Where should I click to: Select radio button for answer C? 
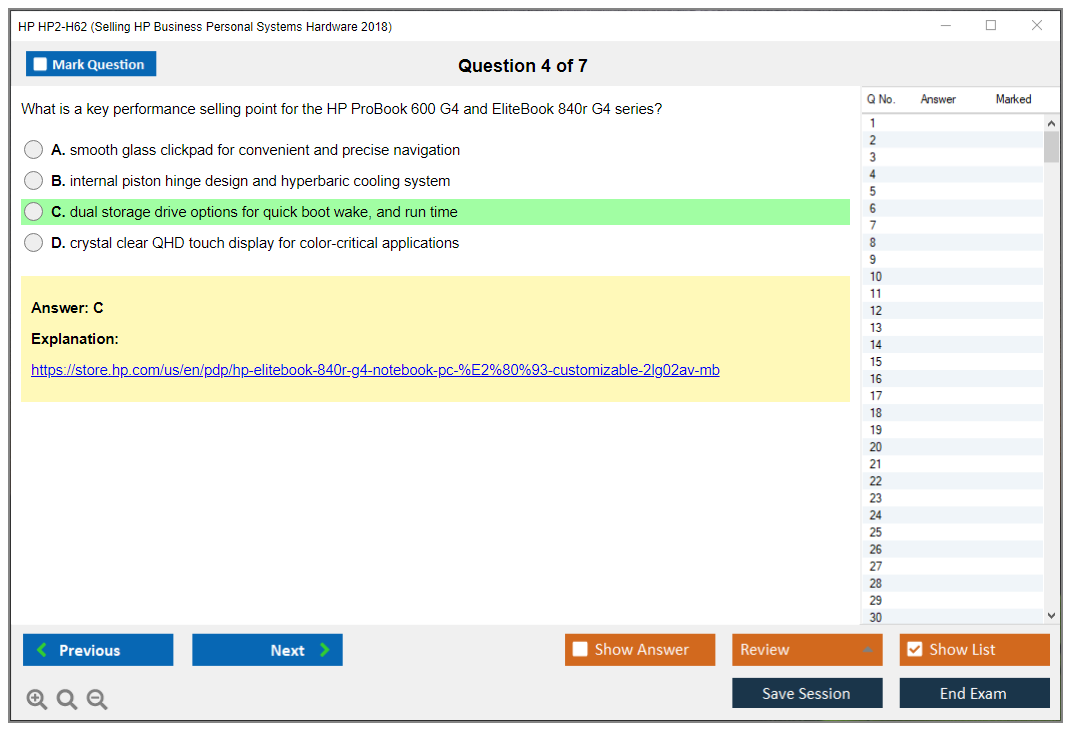34,212
